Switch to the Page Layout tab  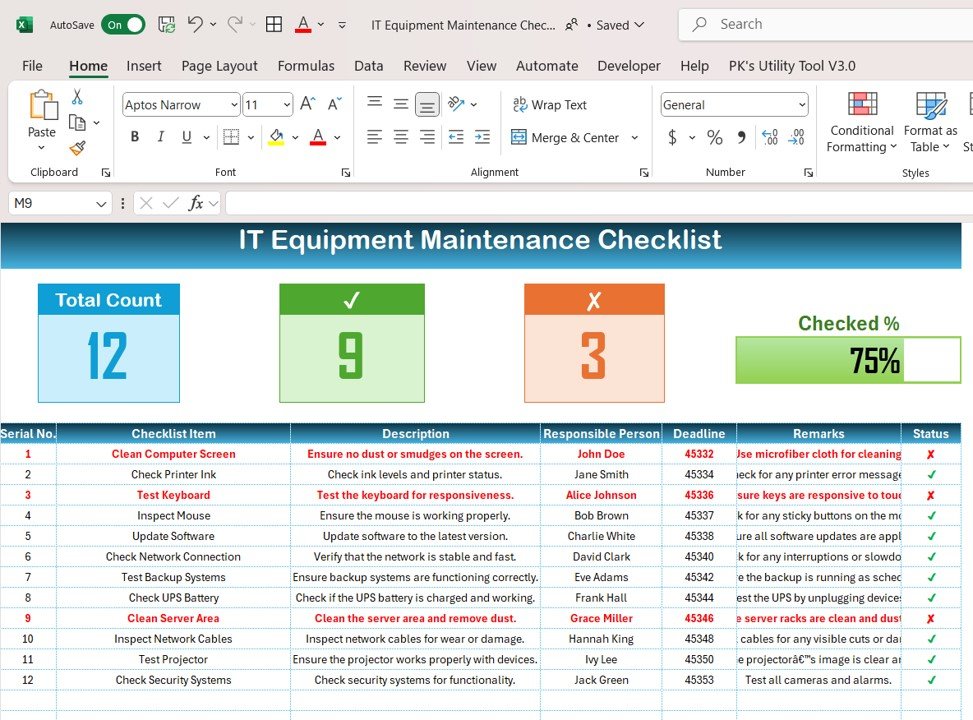tap(219, 66)
